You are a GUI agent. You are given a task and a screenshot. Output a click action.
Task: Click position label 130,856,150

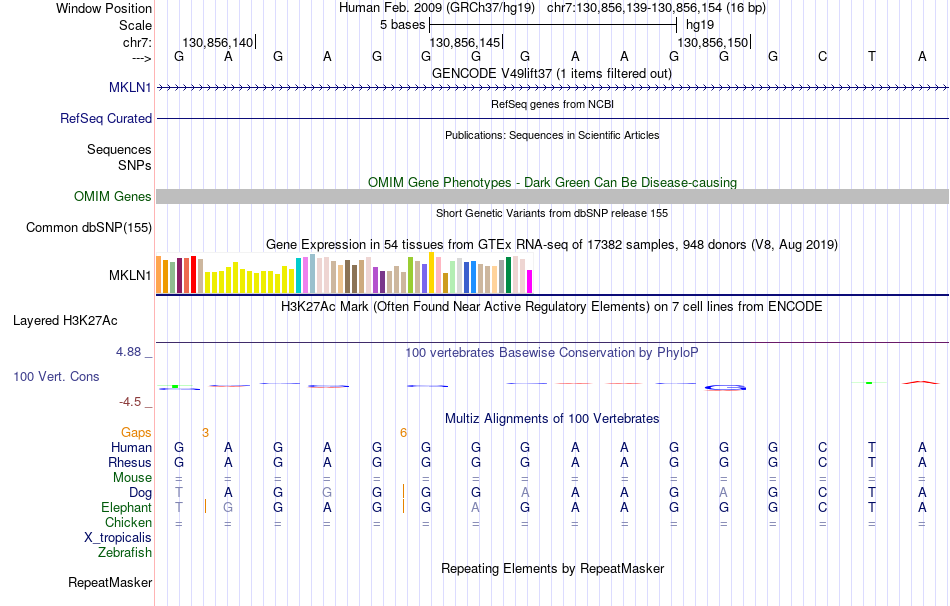[x=712, y=42]
